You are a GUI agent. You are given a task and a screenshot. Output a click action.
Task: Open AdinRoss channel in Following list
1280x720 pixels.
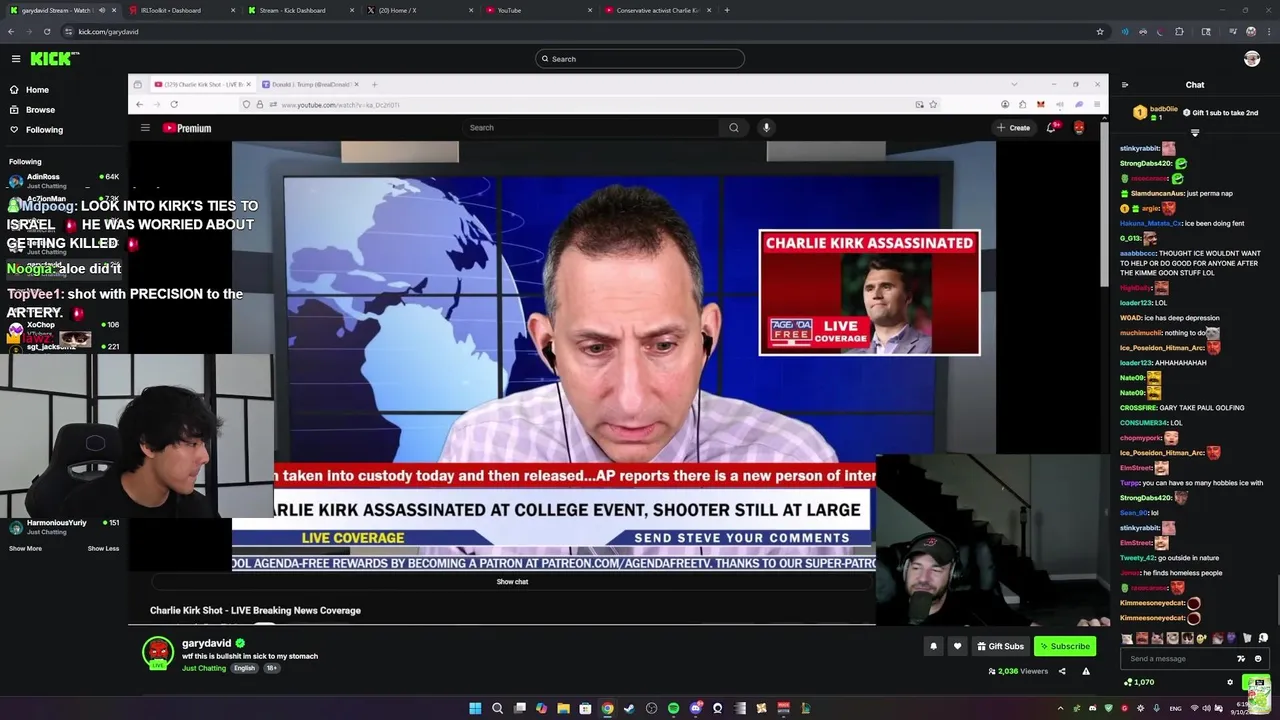[63, 181]
